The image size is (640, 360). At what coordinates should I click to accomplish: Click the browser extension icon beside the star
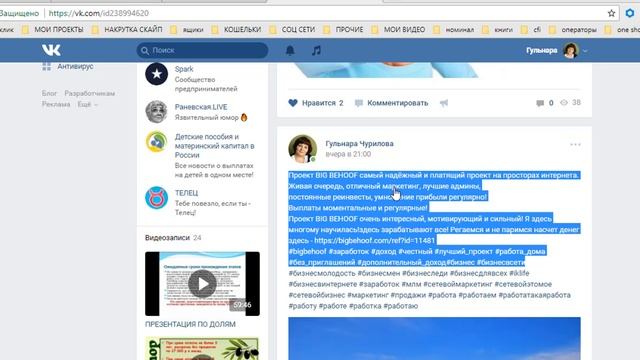[x=630, y=13]
